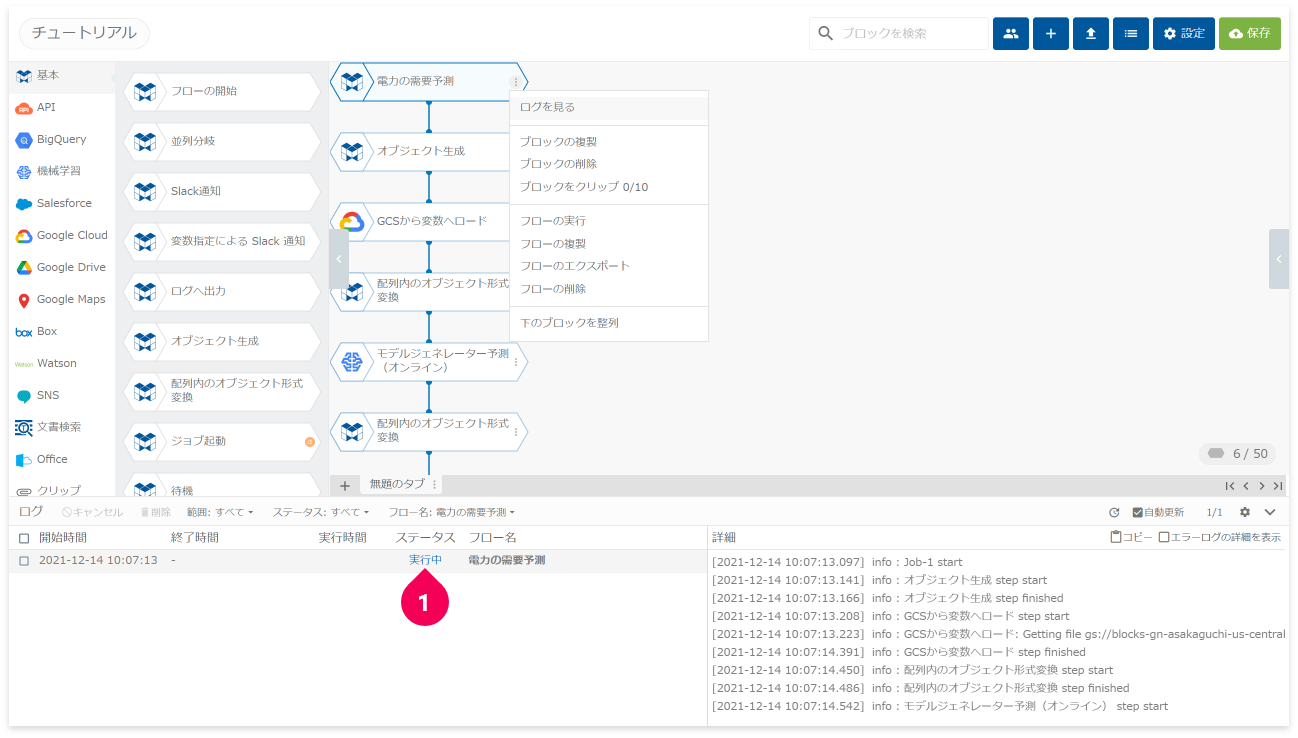Click the upload arrow icon button
Screen dimensions: 1298x738
(1090, 33)
